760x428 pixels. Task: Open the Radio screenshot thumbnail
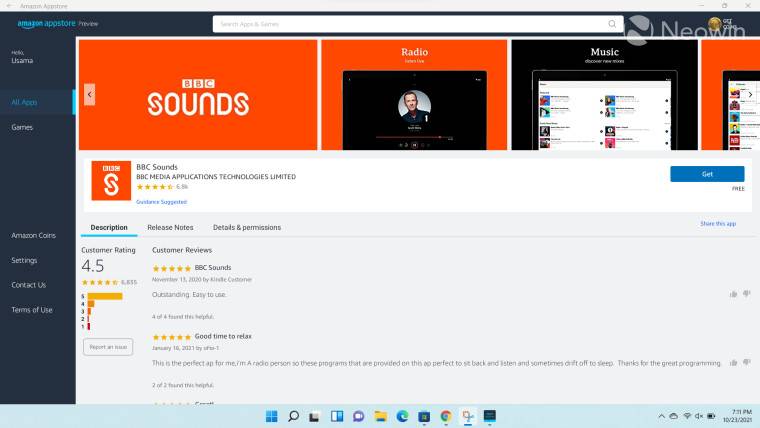pyautogui.click(x=414, y=95)
